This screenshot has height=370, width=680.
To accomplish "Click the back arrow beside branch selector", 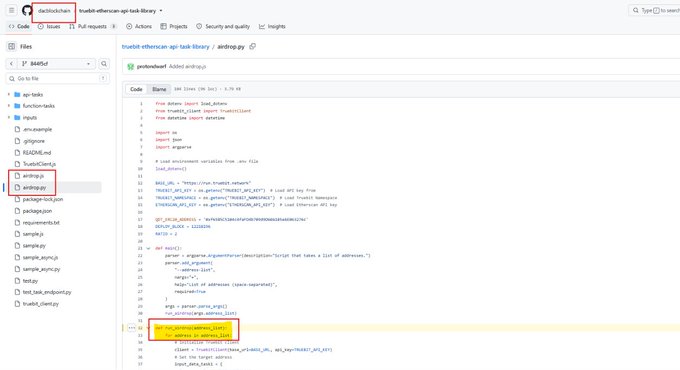I will [12, 64].
